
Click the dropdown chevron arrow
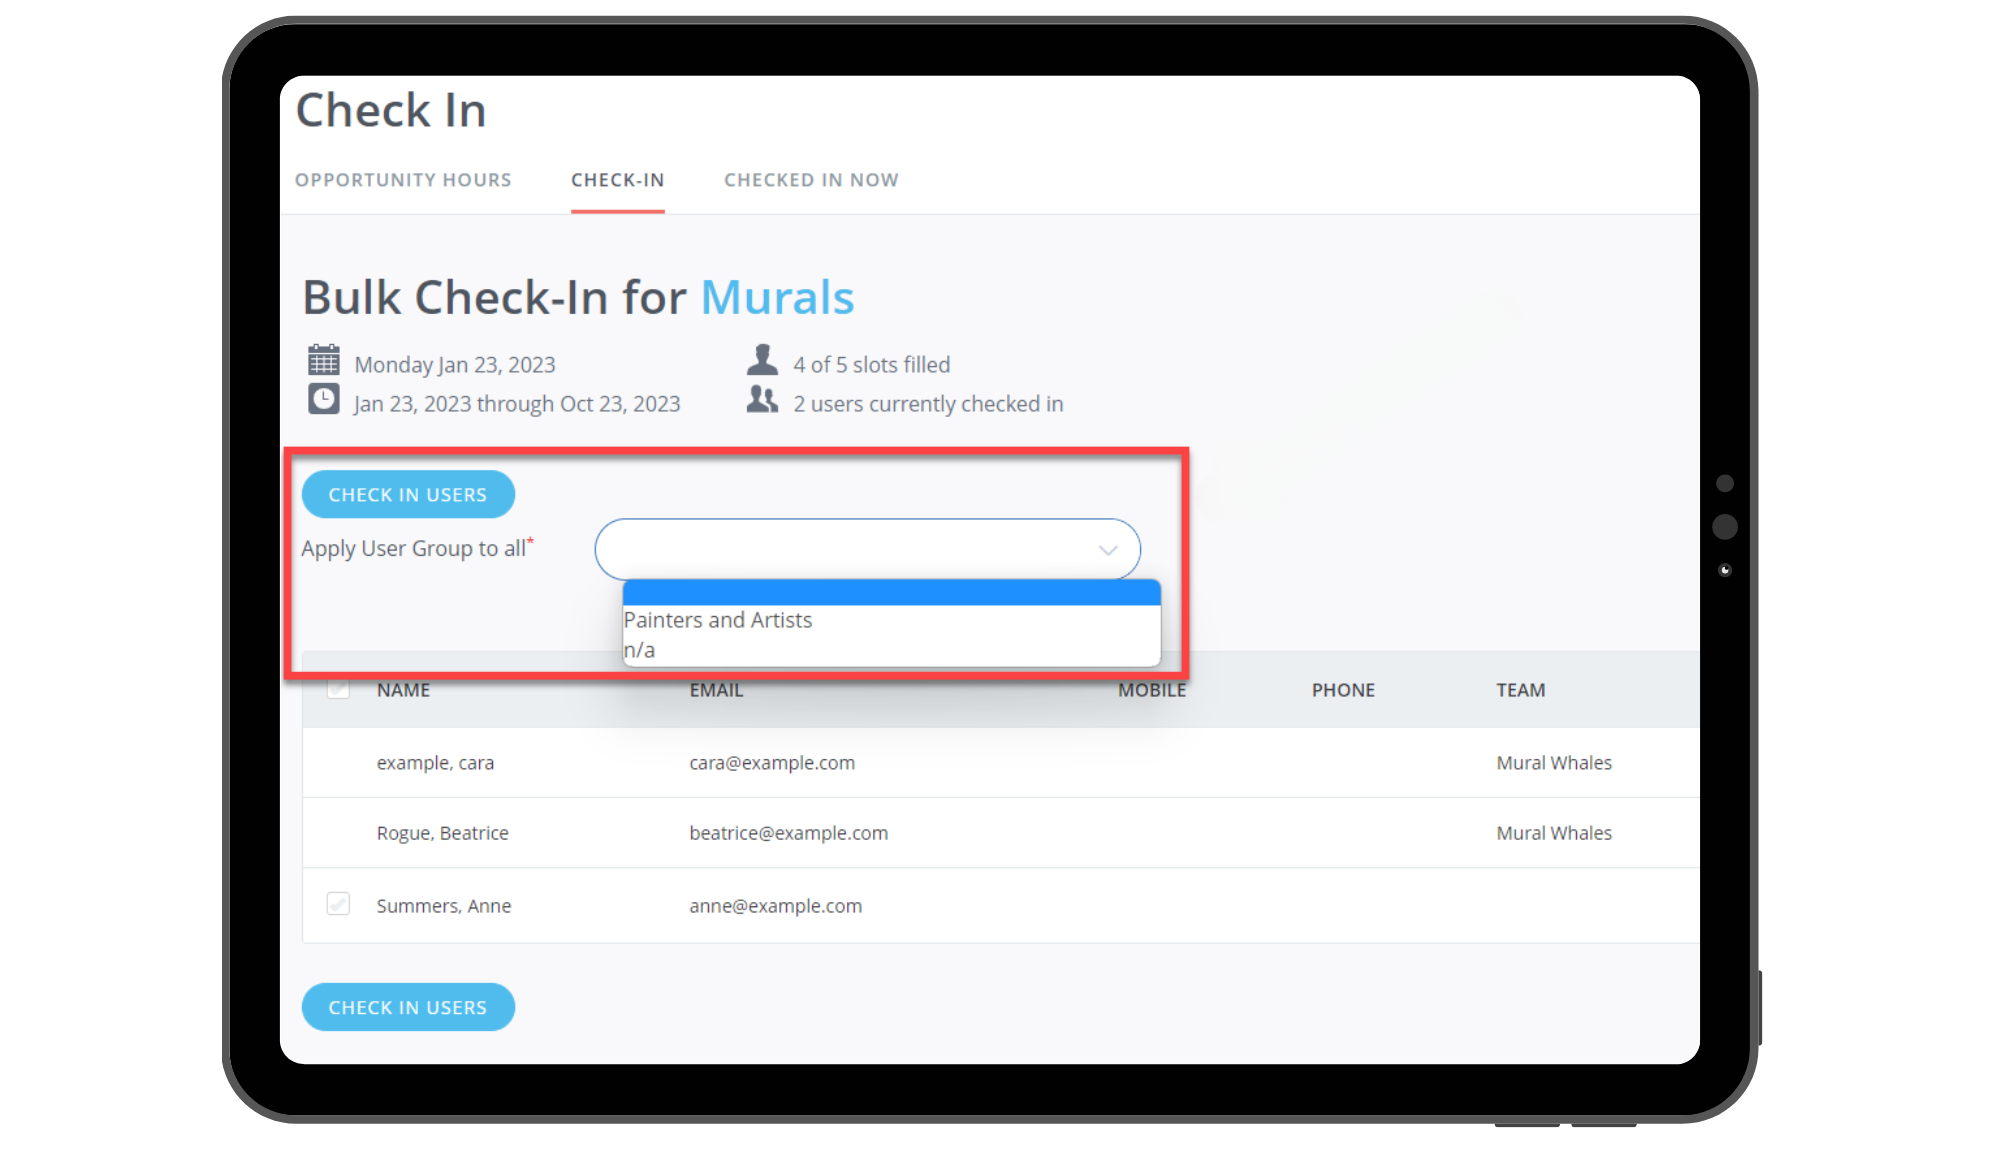tap(1107, 550)
